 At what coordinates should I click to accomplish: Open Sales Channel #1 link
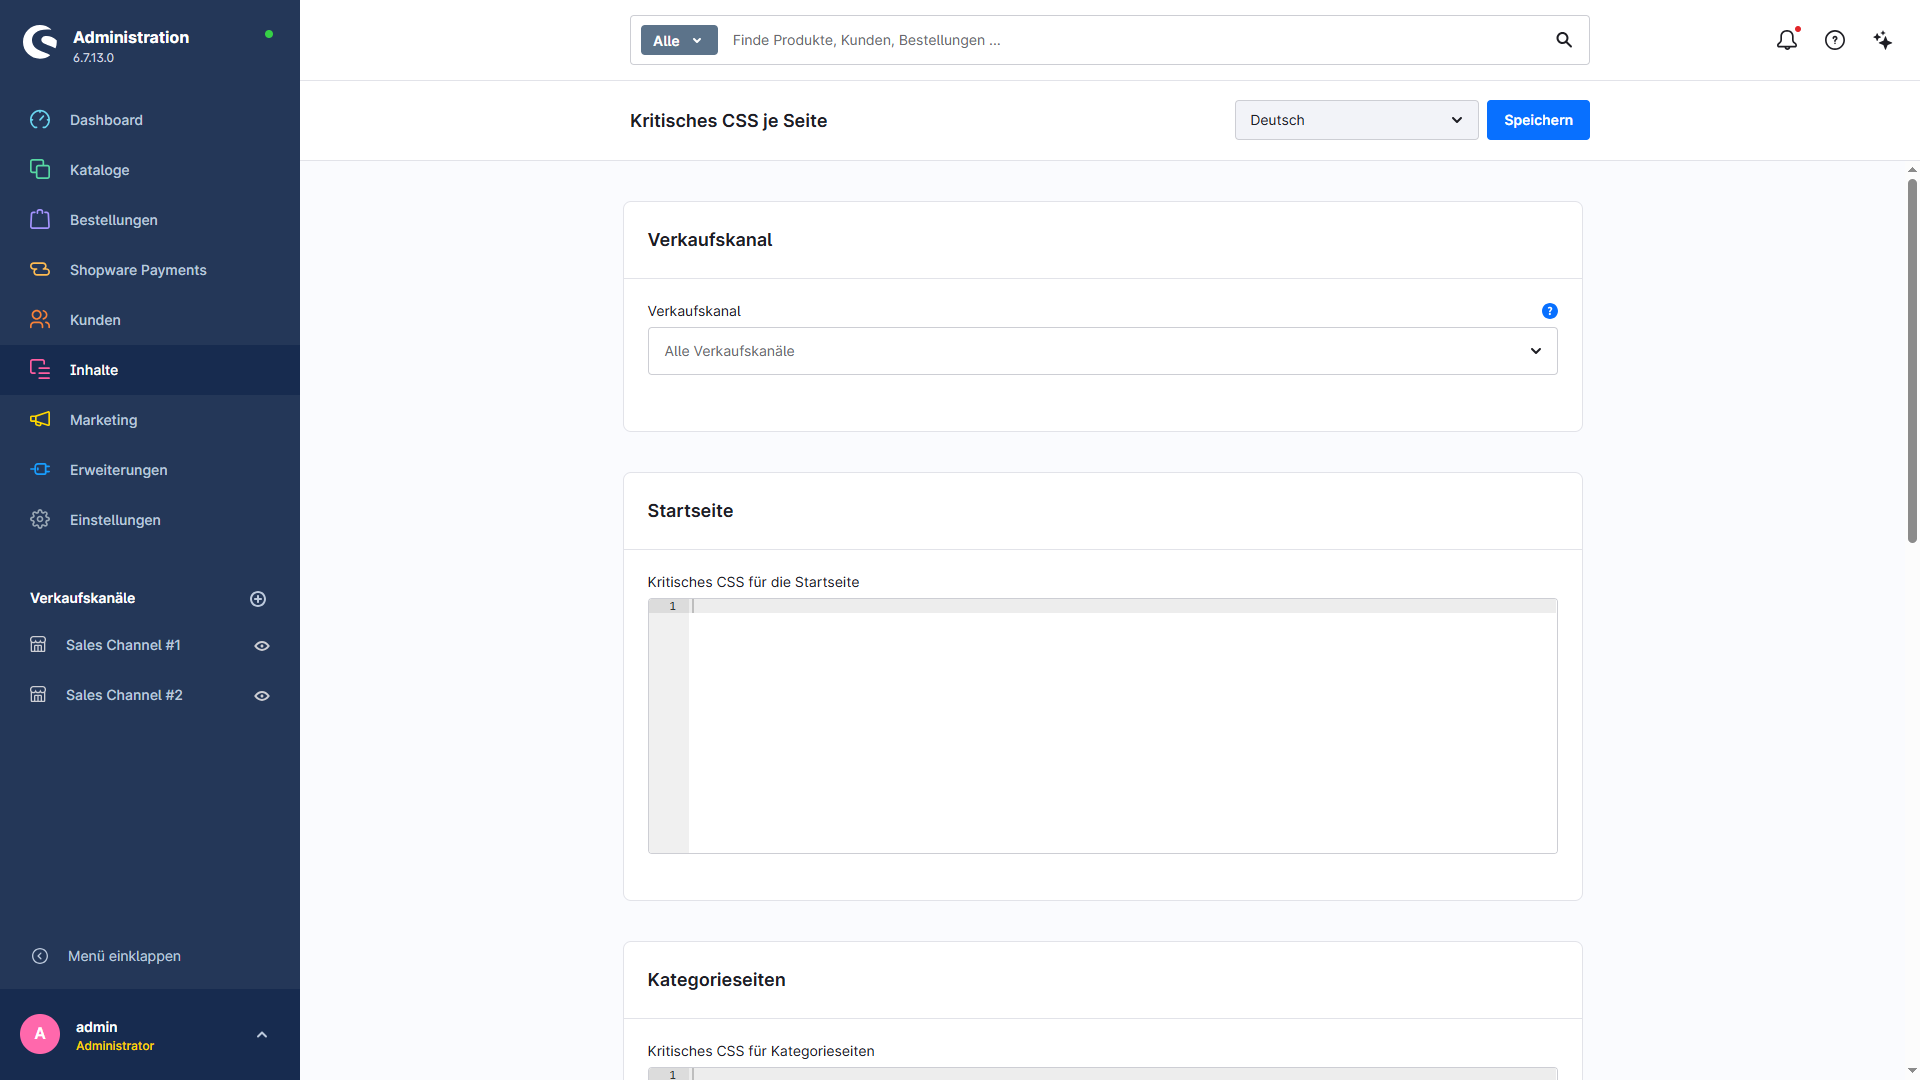click(x=123, y=645)
